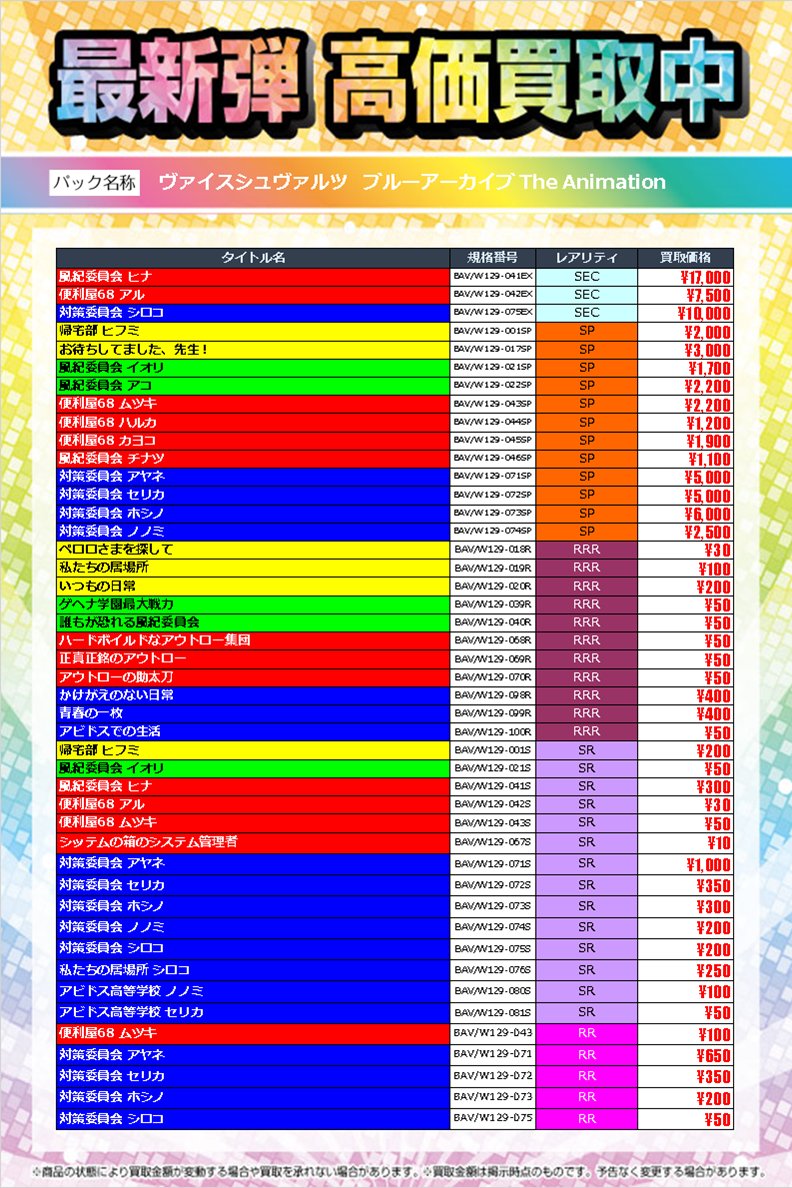Click the ¥2,500 price cell

click(685, 531)
